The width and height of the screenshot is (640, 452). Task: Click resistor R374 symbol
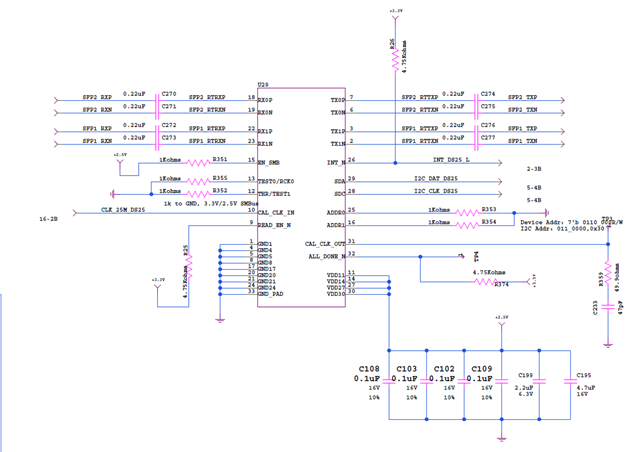(485, 282)
